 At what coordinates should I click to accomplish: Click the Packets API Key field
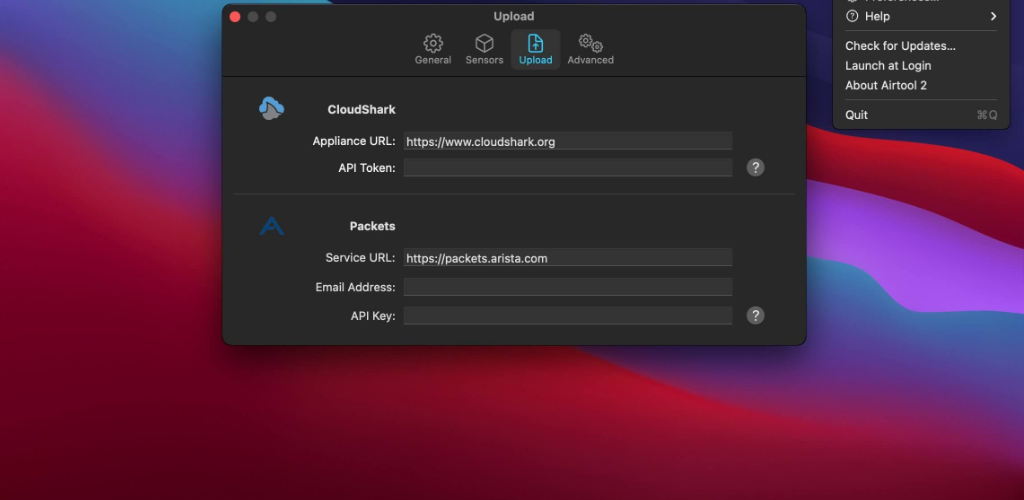click(568, 316)
